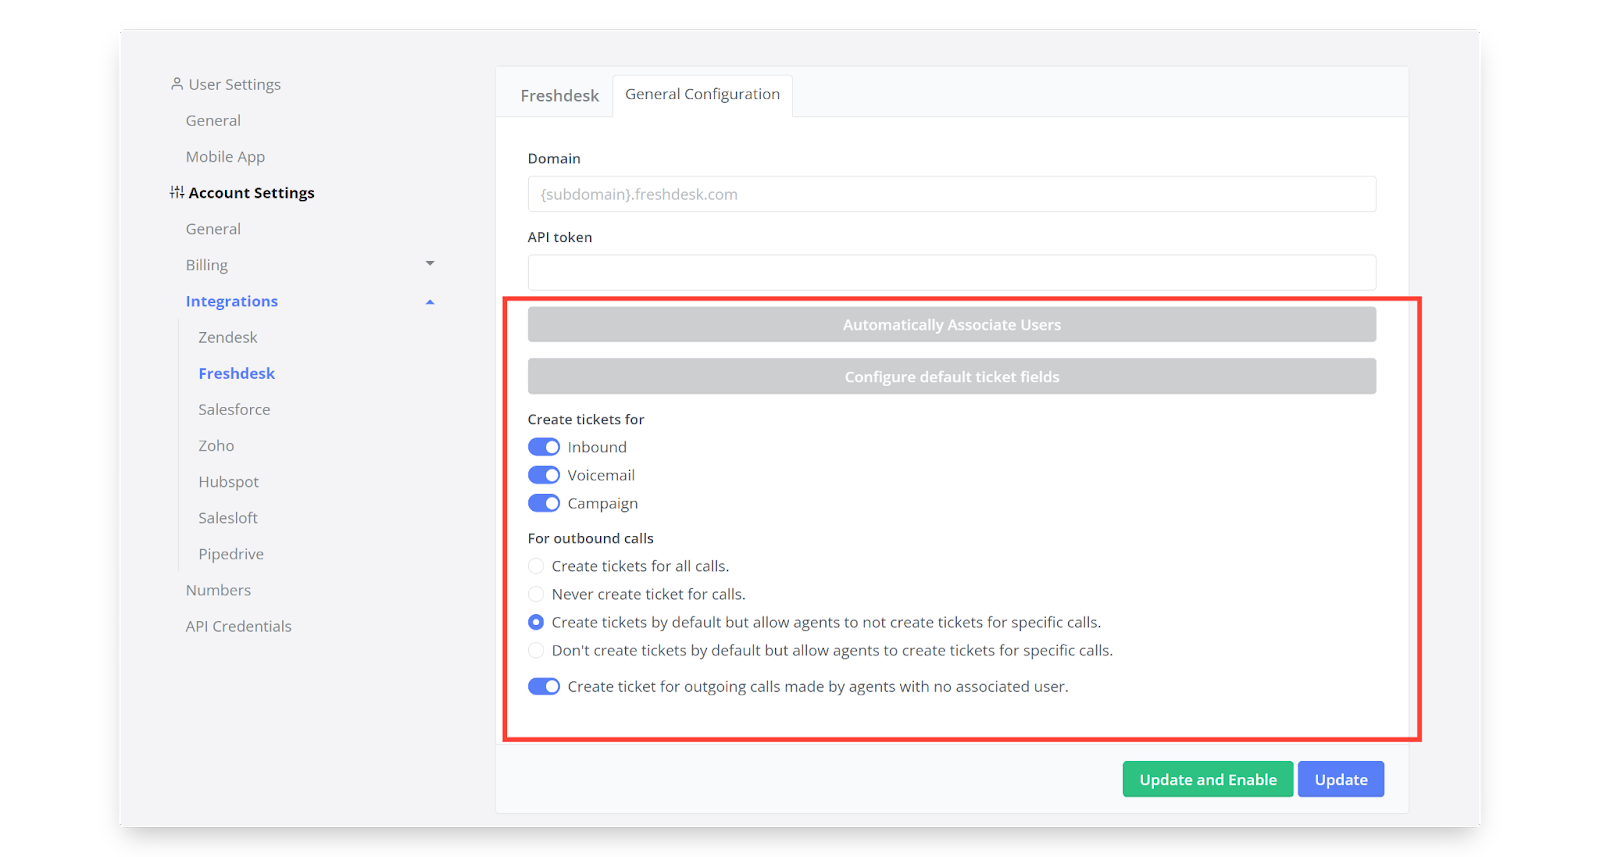Select 'Don't create tickets by default' radio

pyautogui.click(x=536, y=650)
